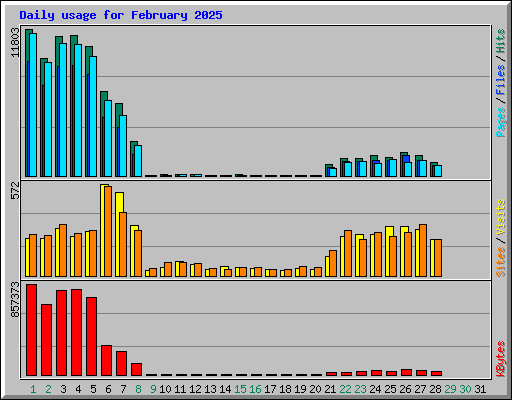Click the Visits legend label
This screenshot has height=400, width=512.
tap(501, 217)
